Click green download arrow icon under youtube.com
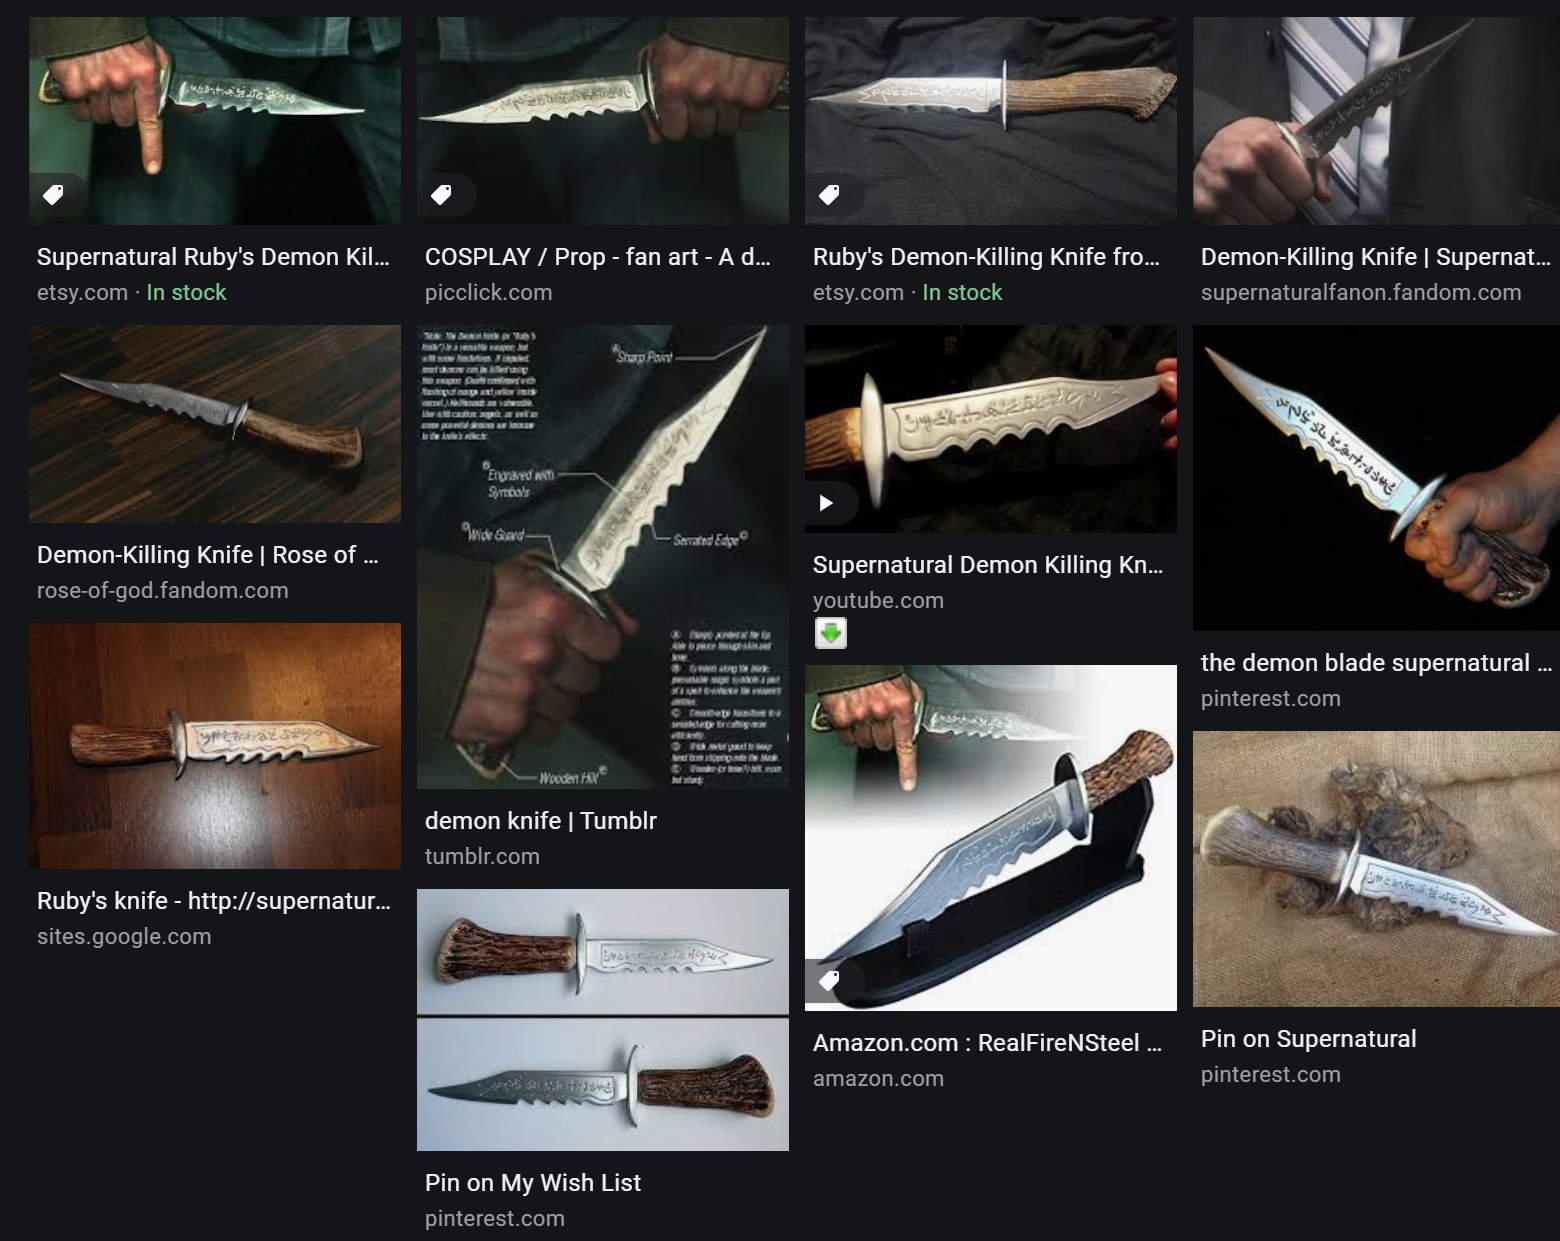Viewport: 1560px width, 1241px height. (x=831, y=633)
